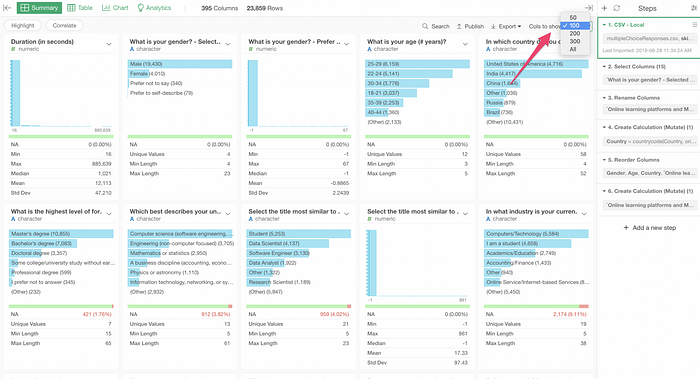
Task: Collapse step 1. CSV - Local
Action: [x=604, y=25]
